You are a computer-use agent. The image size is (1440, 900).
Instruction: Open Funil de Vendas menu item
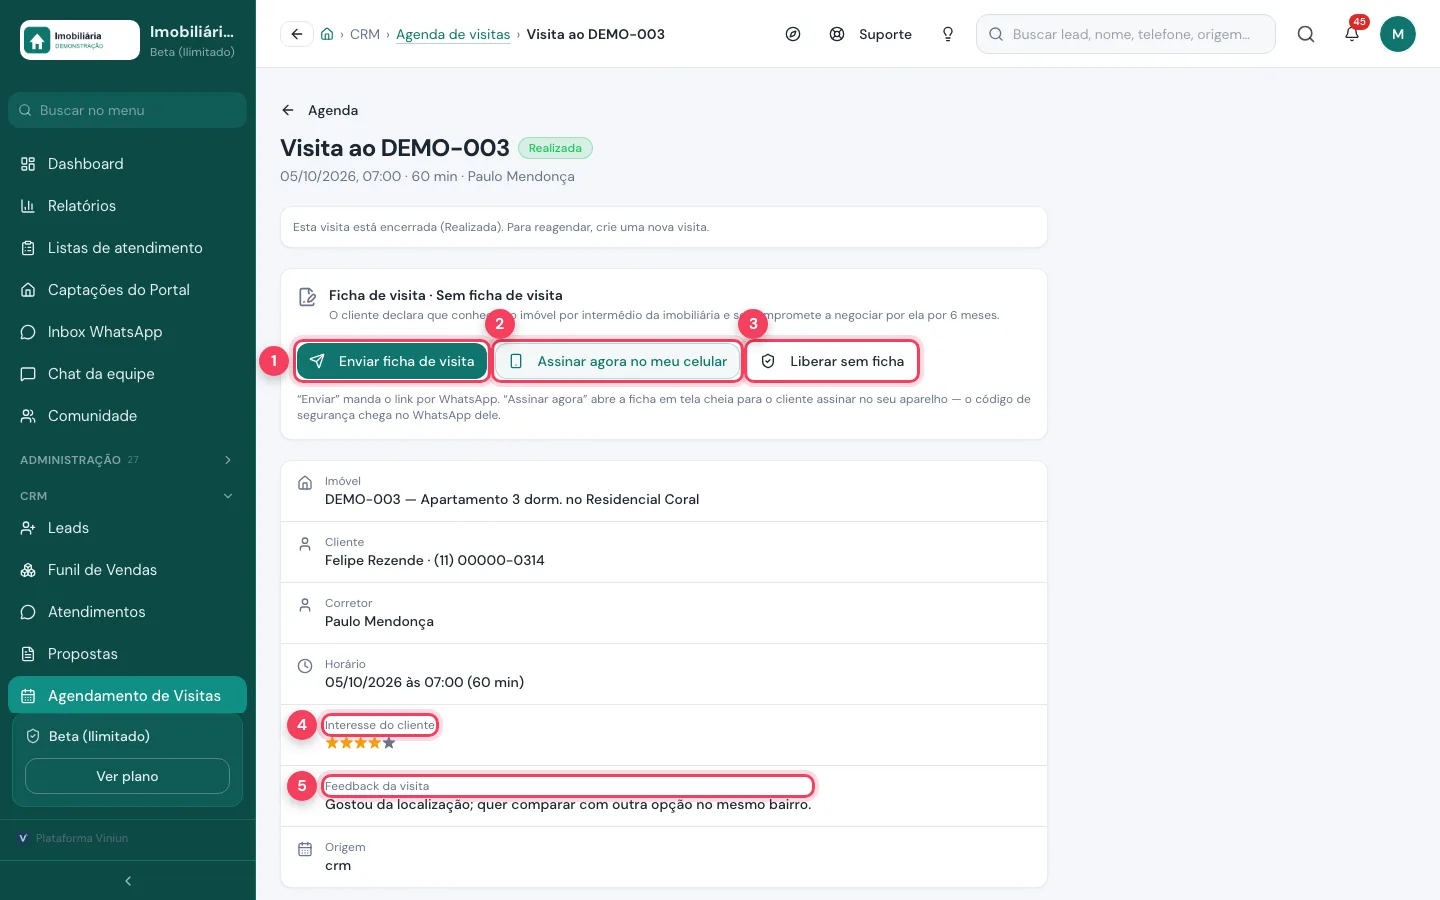point(127,570)
